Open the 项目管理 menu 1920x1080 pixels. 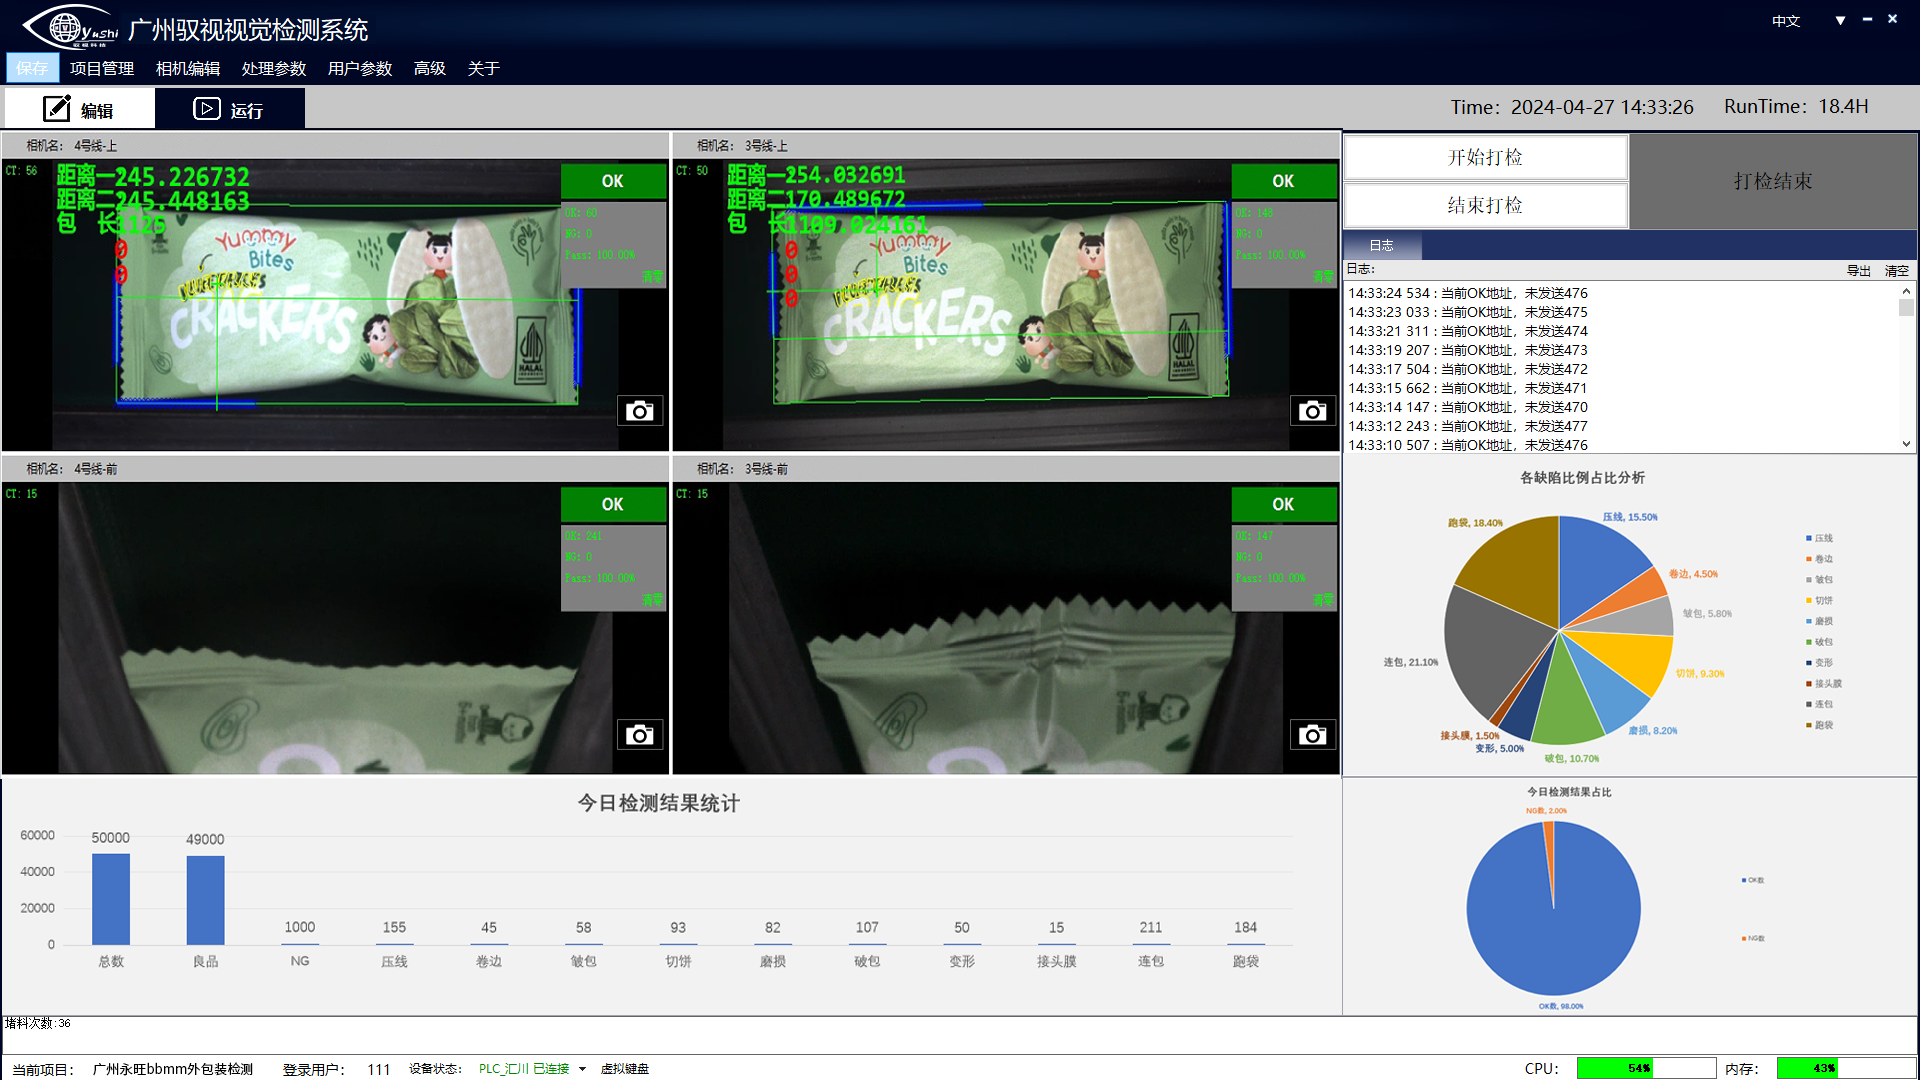click(102, 68)
